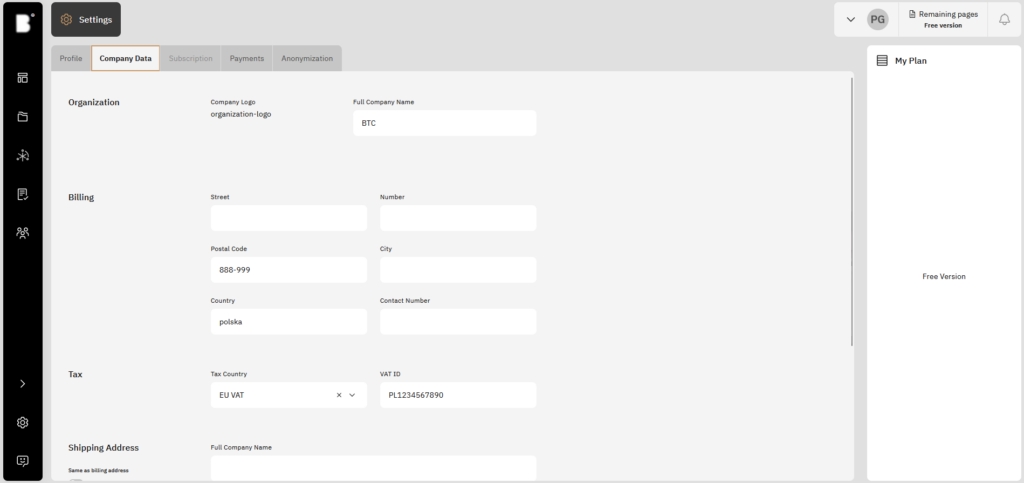The image size is (1024, 483).
Task: Open the Tax Country dropdown arrow
Action: pyautogui.click(x=352, y=395)
